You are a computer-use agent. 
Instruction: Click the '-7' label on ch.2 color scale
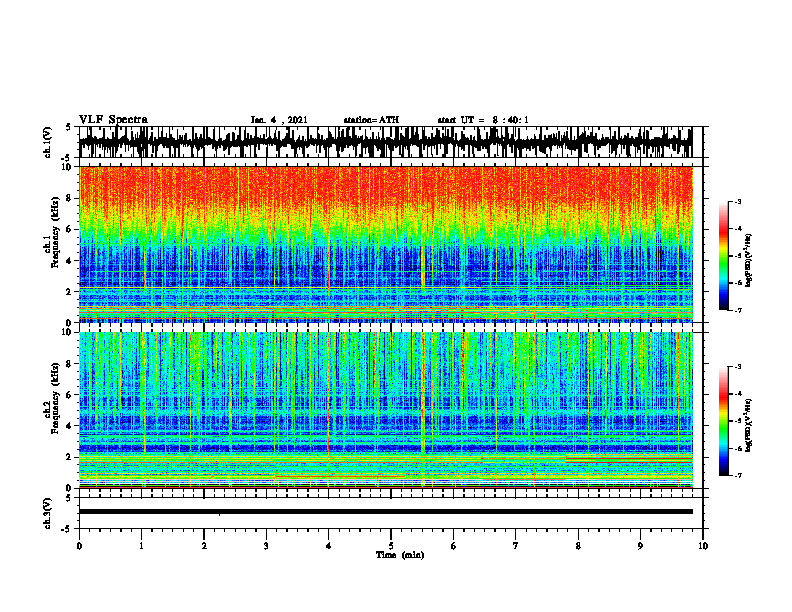click(x=737, y=475)
